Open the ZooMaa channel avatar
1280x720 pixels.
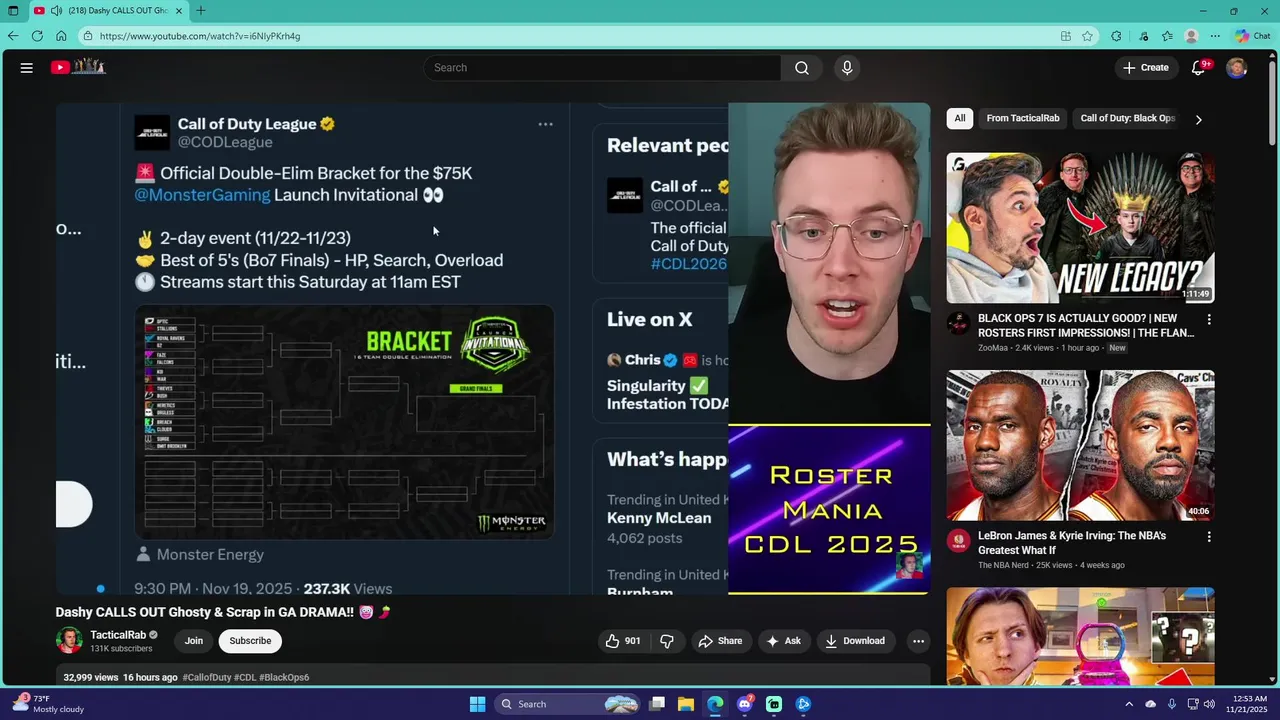[x=958, y=323]
